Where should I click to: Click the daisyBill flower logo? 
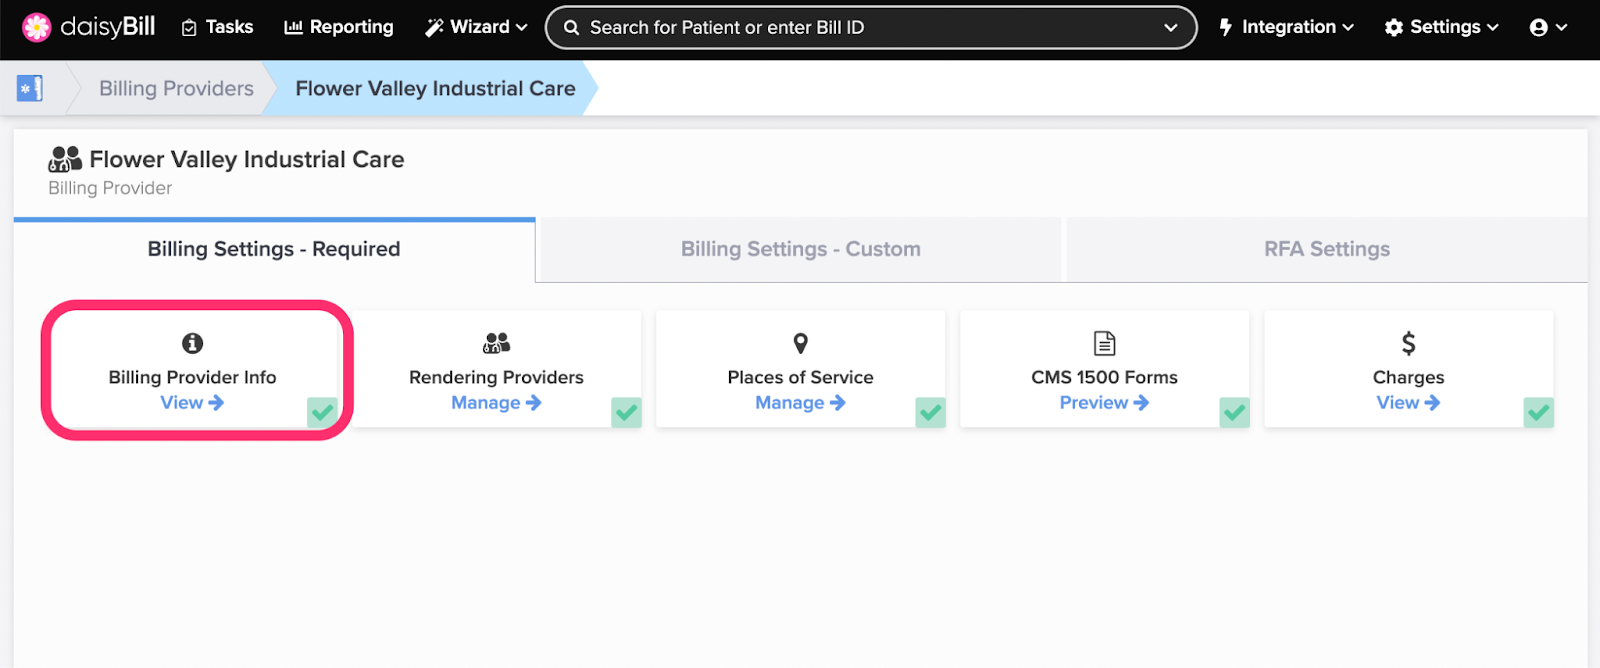tap(37, 27)
